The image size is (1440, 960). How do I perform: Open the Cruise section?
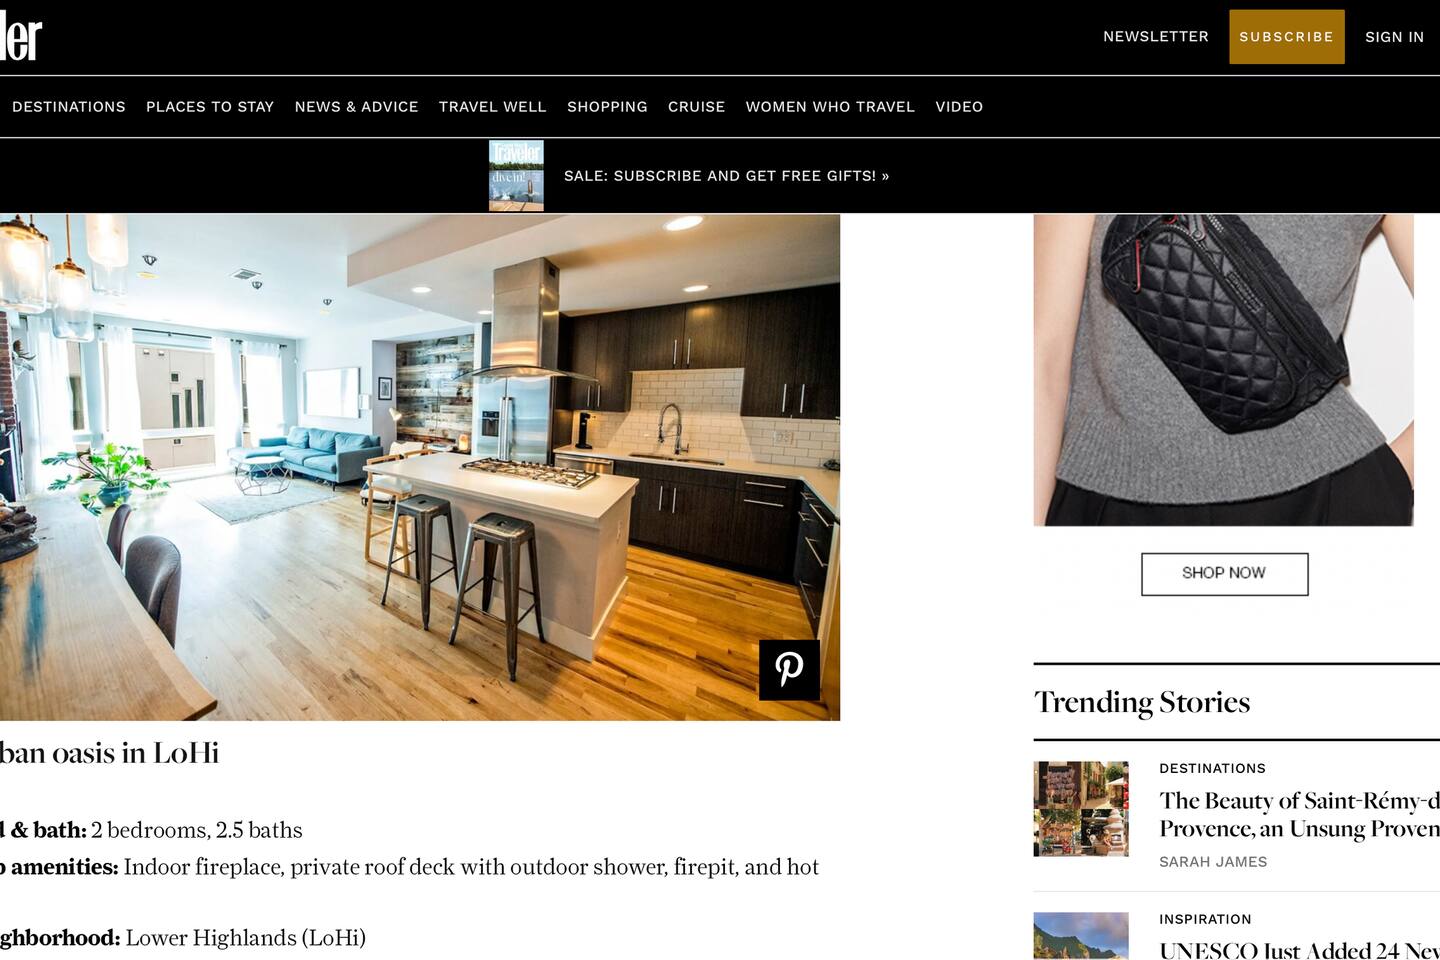point(696,107)
